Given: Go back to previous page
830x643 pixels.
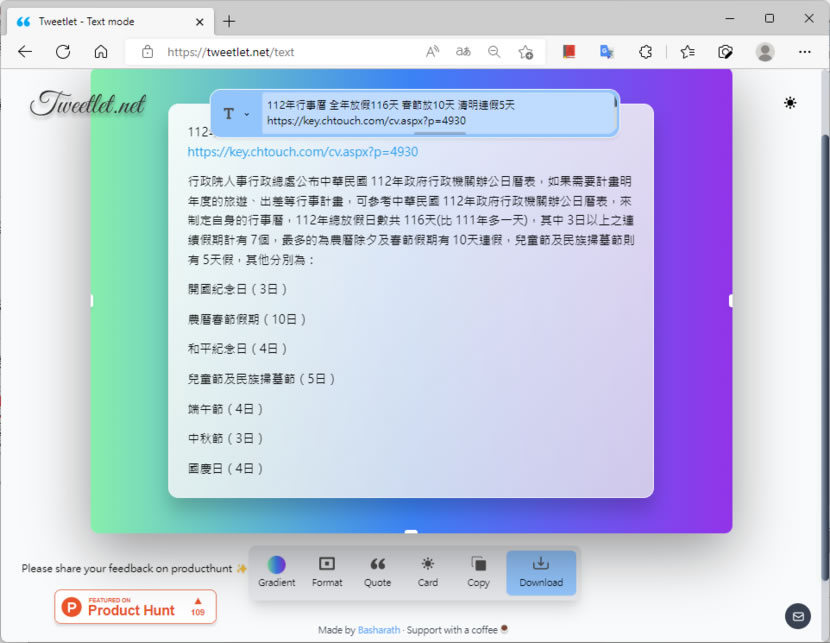Looking at the screenshot, I should [25, 52].
